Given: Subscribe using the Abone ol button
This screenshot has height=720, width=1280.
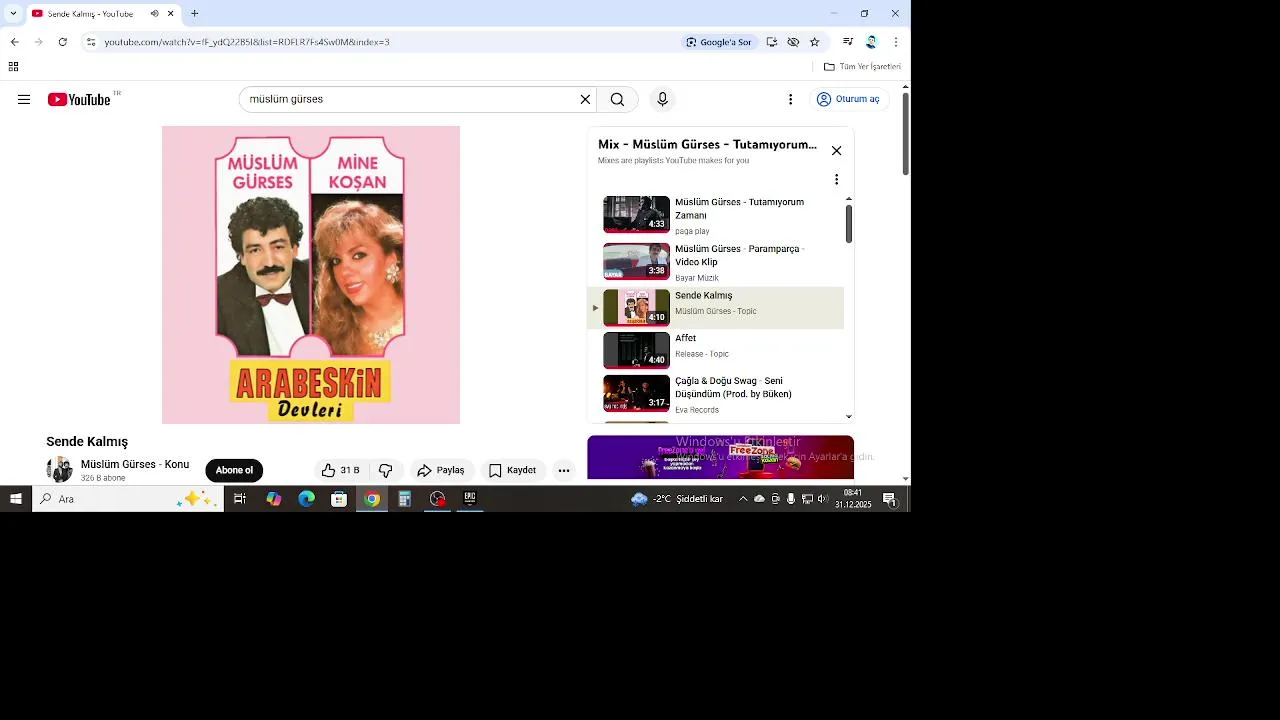Looking at the screenshot, I should [234, 470].
